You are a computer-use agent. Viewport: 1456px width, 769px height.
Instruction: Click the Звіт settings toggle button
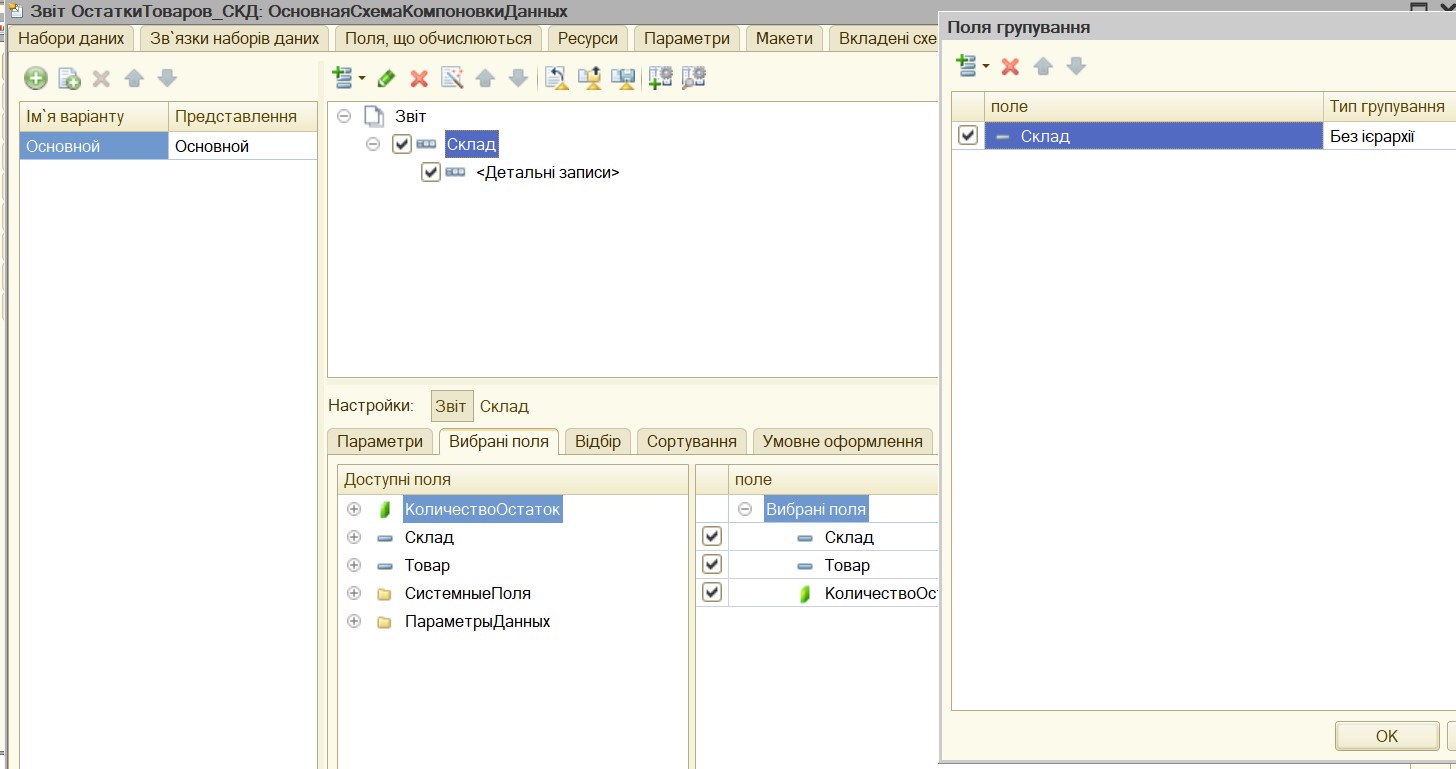451,406
